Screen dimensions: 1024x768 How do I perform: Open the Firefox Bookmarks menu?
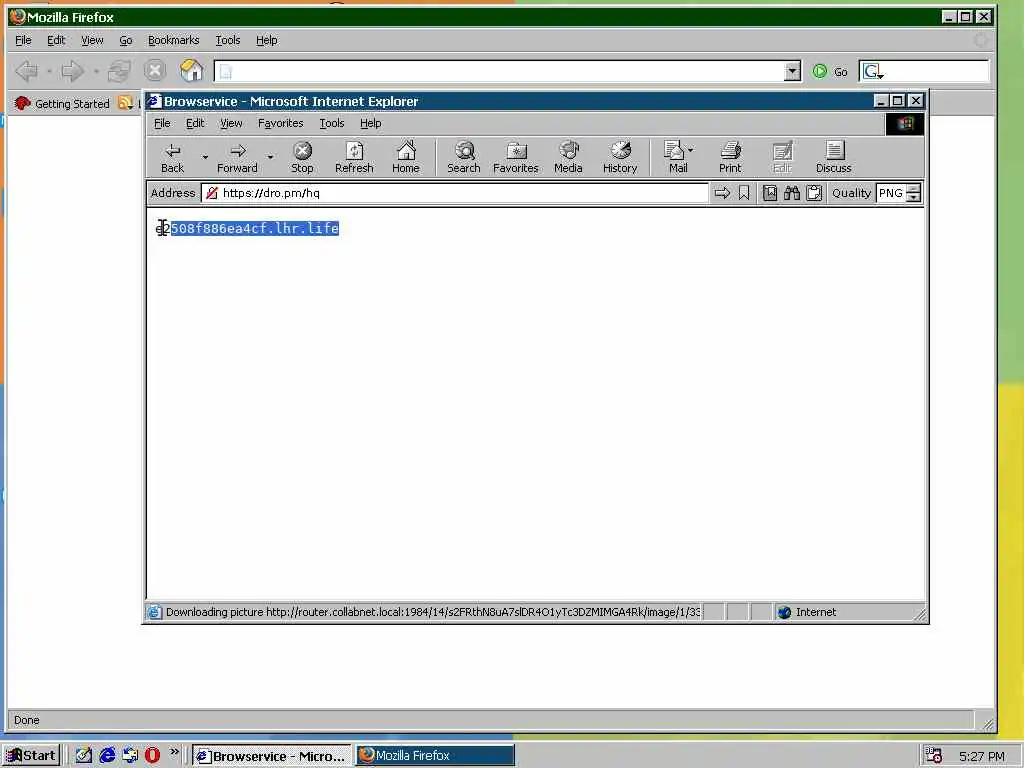tap(173, 40)
